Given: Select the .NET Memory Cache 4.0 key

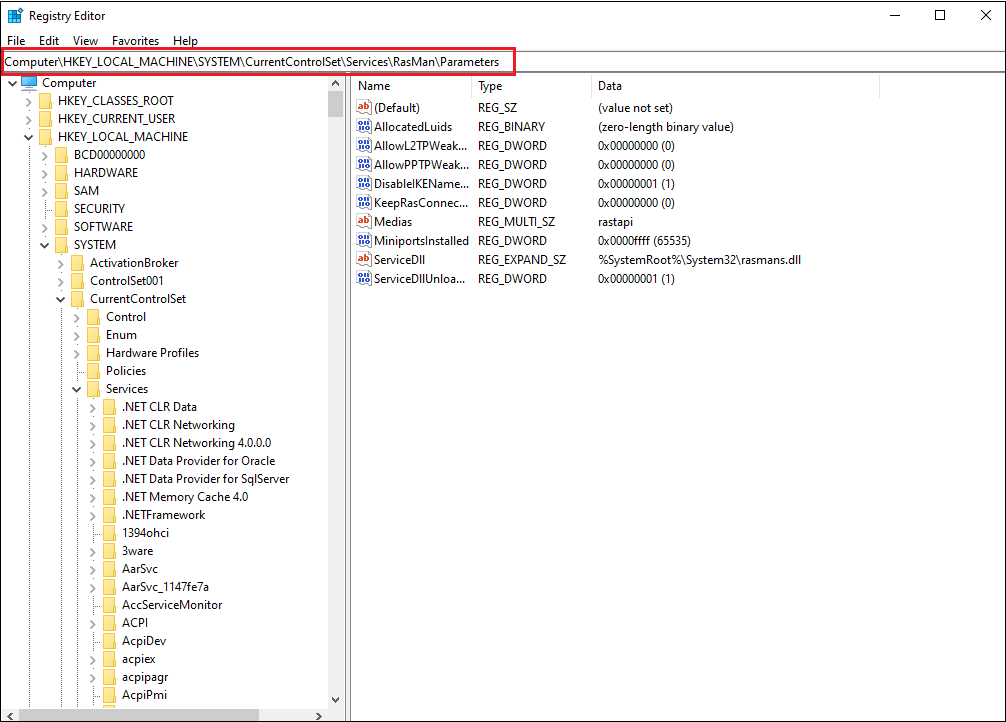Looking at the screenshot, I should click(x=185, y=497).
